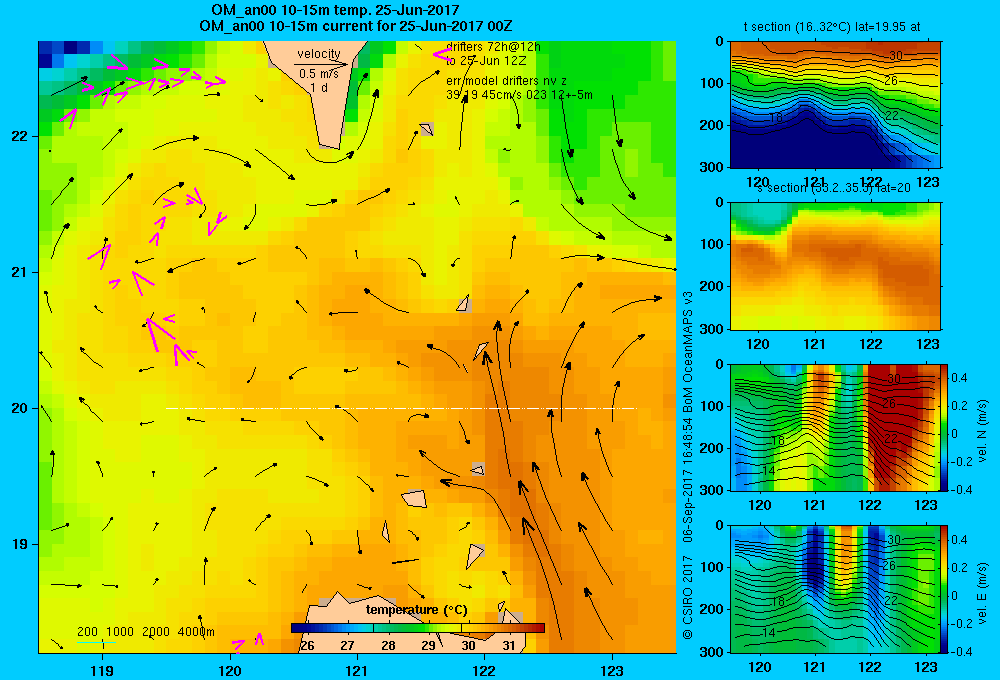The image size is (1000, 680).
Task: Click the '22' contour label in temperature section
Action: tap(892, 115)
